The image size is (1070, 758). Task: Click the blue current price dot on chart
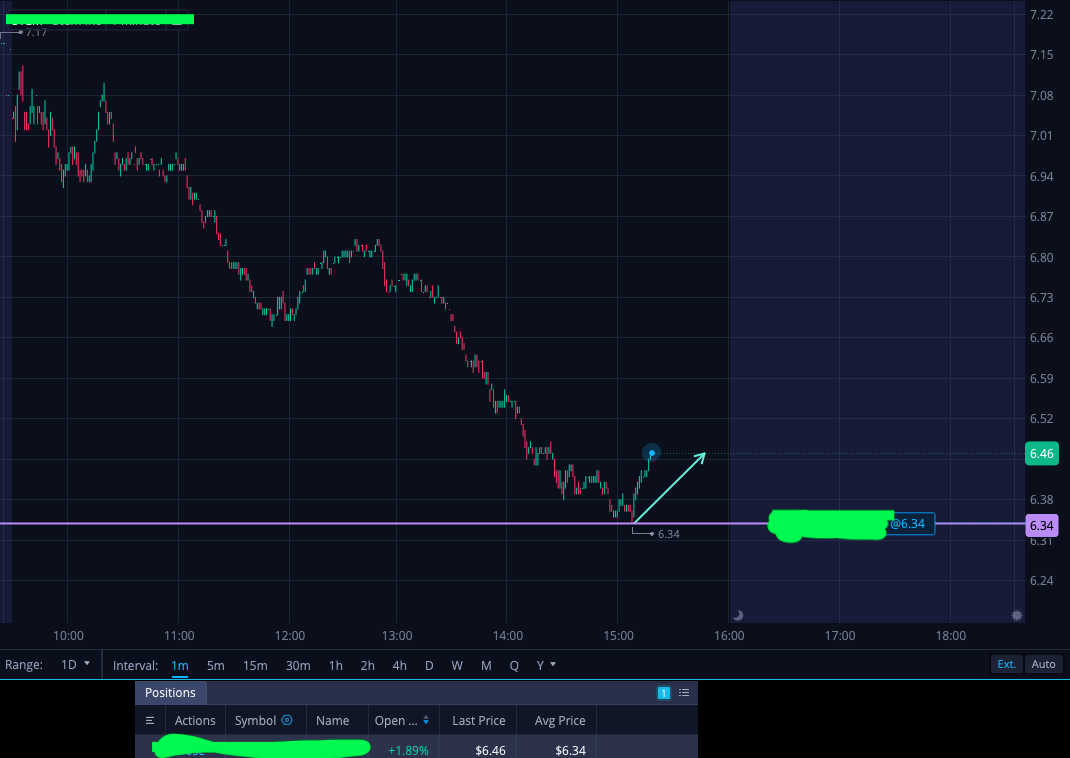tap(652, 453)
